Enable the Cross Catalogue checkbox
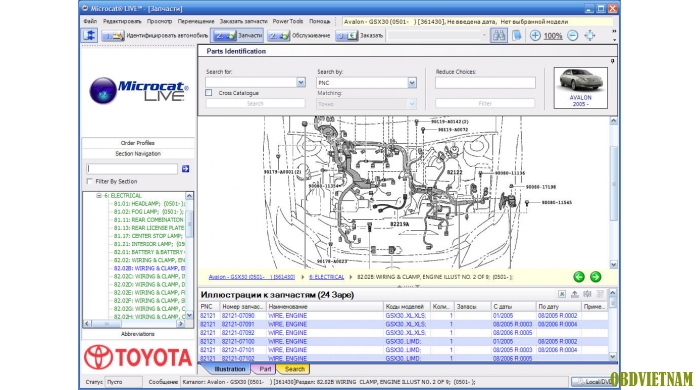Screen dimensions: 700x390 [208, 93]
